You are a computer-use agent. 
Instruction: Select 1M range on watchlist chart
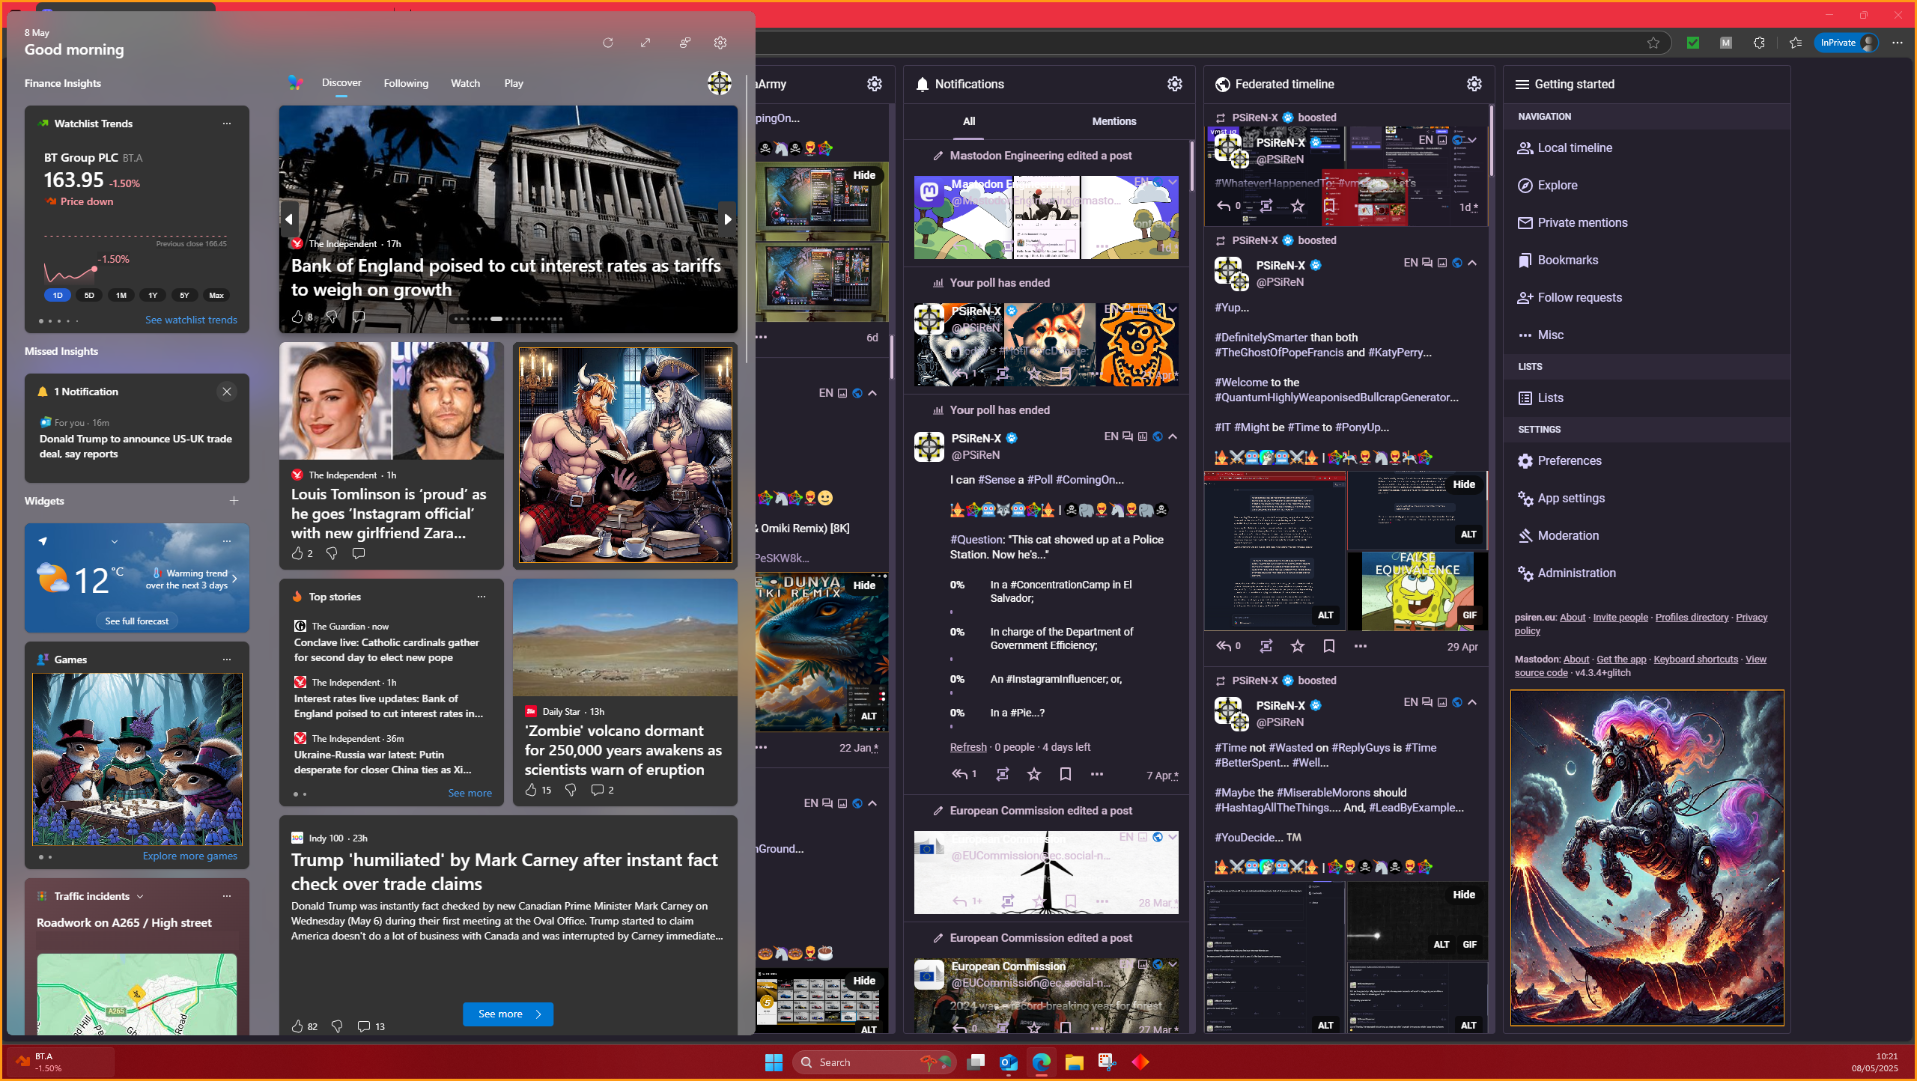(x=121, y=295)
